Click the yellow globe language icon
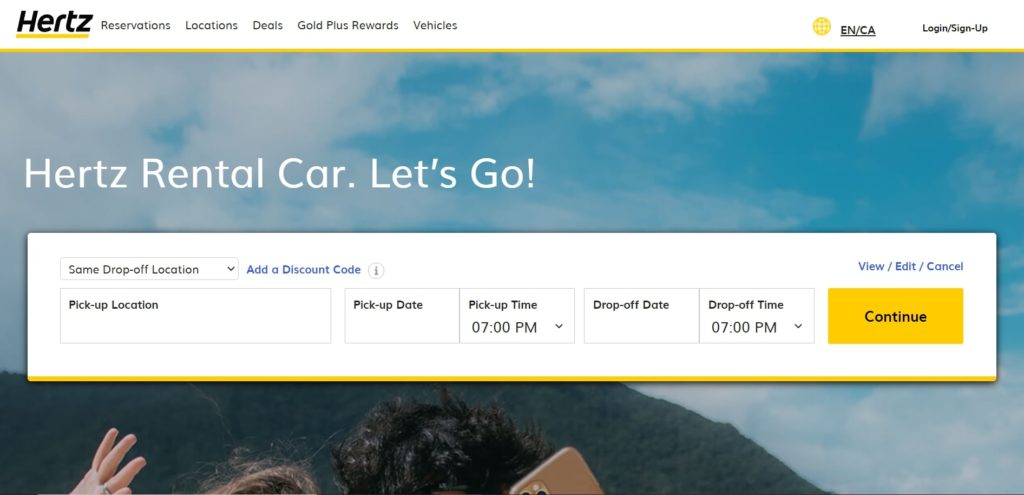 pos(821,27)
